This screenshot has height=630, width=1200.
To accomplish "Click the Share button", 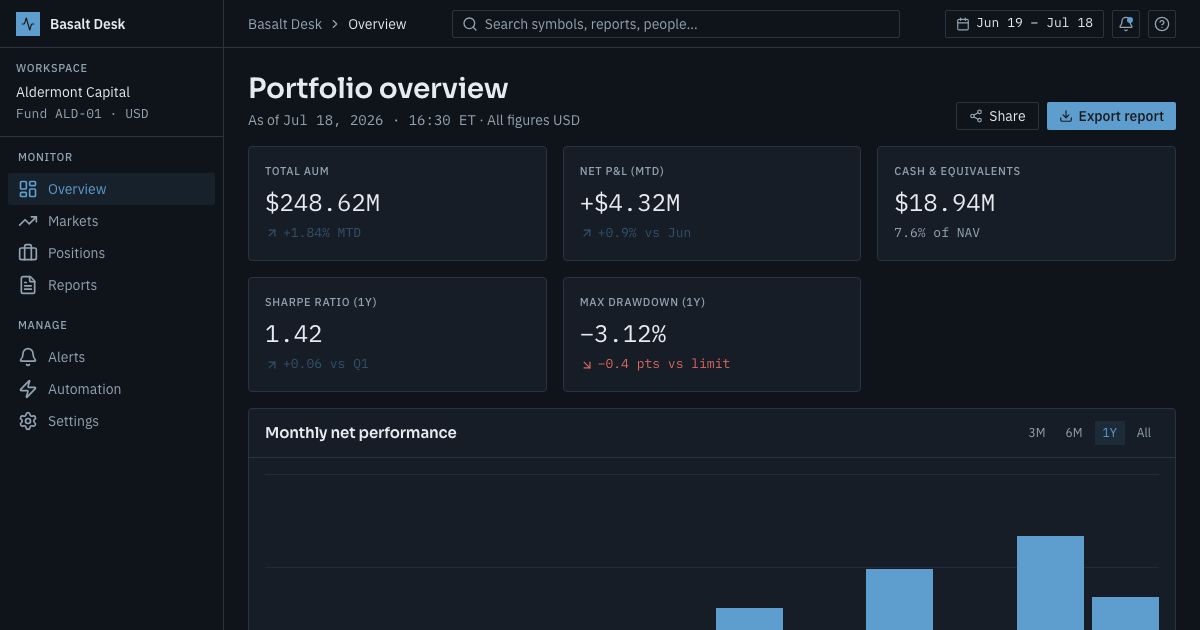I will (997, 116).
